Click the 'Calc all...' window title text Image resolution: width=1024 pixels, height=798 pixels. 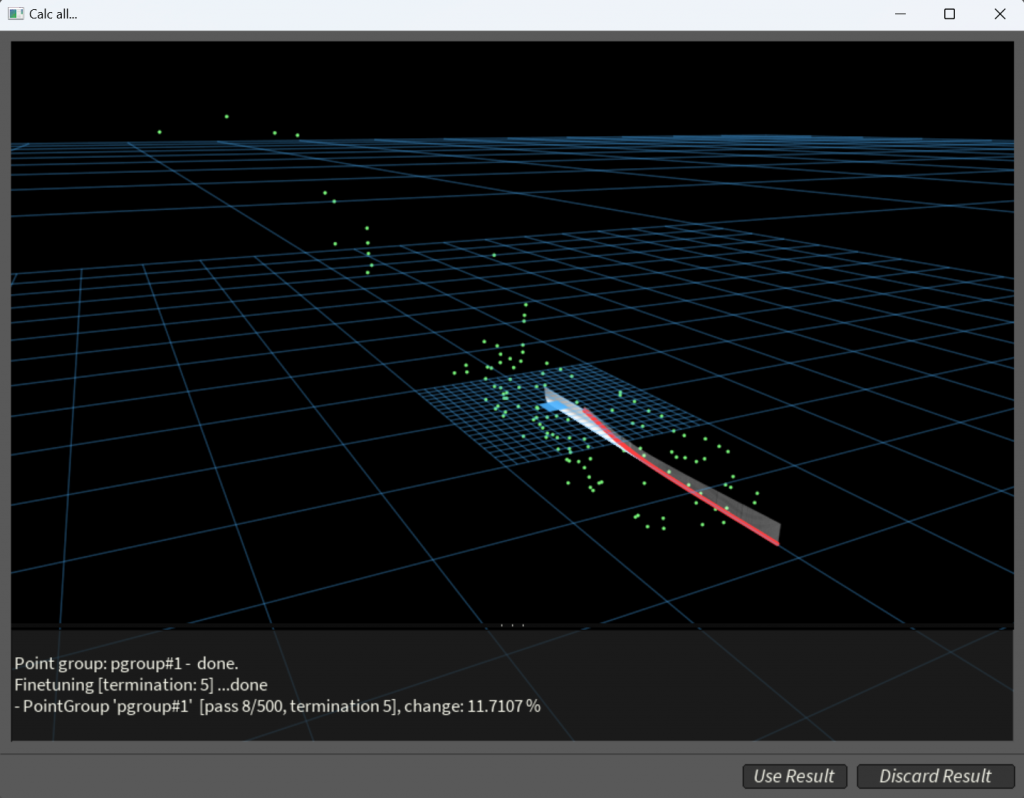(53, 14)
